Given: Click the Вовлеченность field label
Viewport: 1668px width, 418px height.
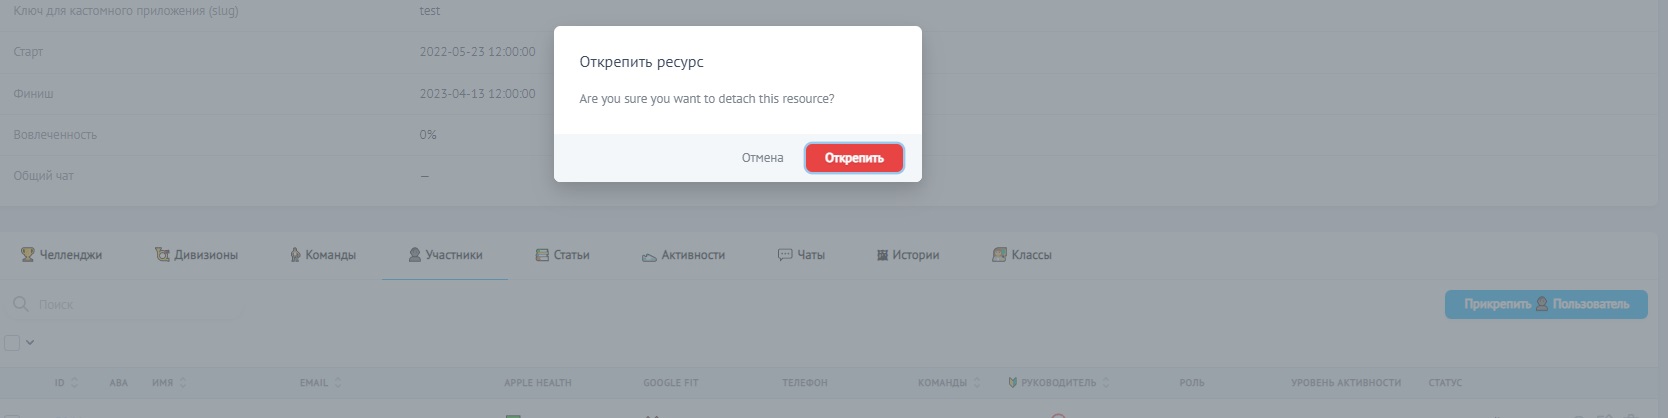Looking at the screenshot, I should pos(55,135).
